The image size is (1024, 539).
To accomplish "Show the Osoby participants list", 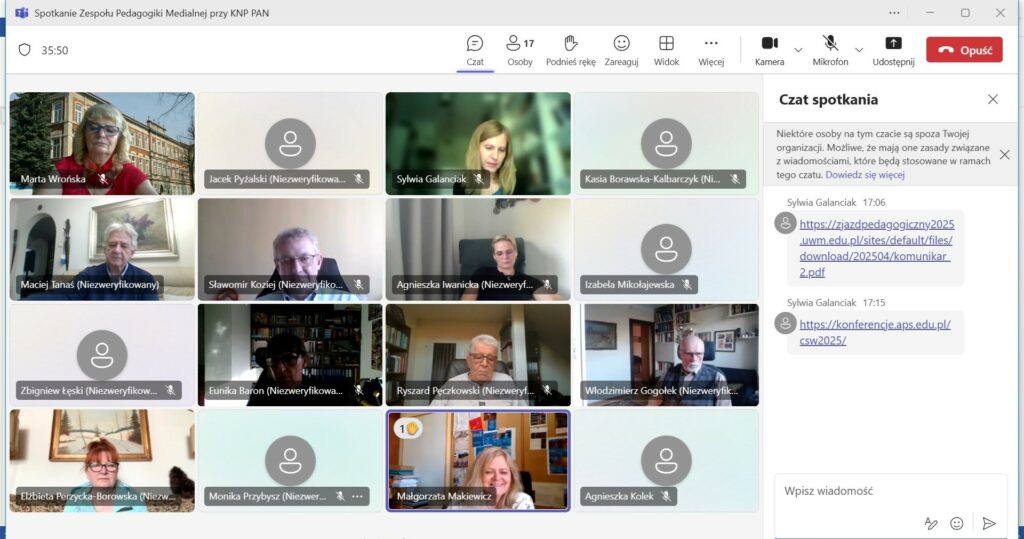I will coord(520,49).
